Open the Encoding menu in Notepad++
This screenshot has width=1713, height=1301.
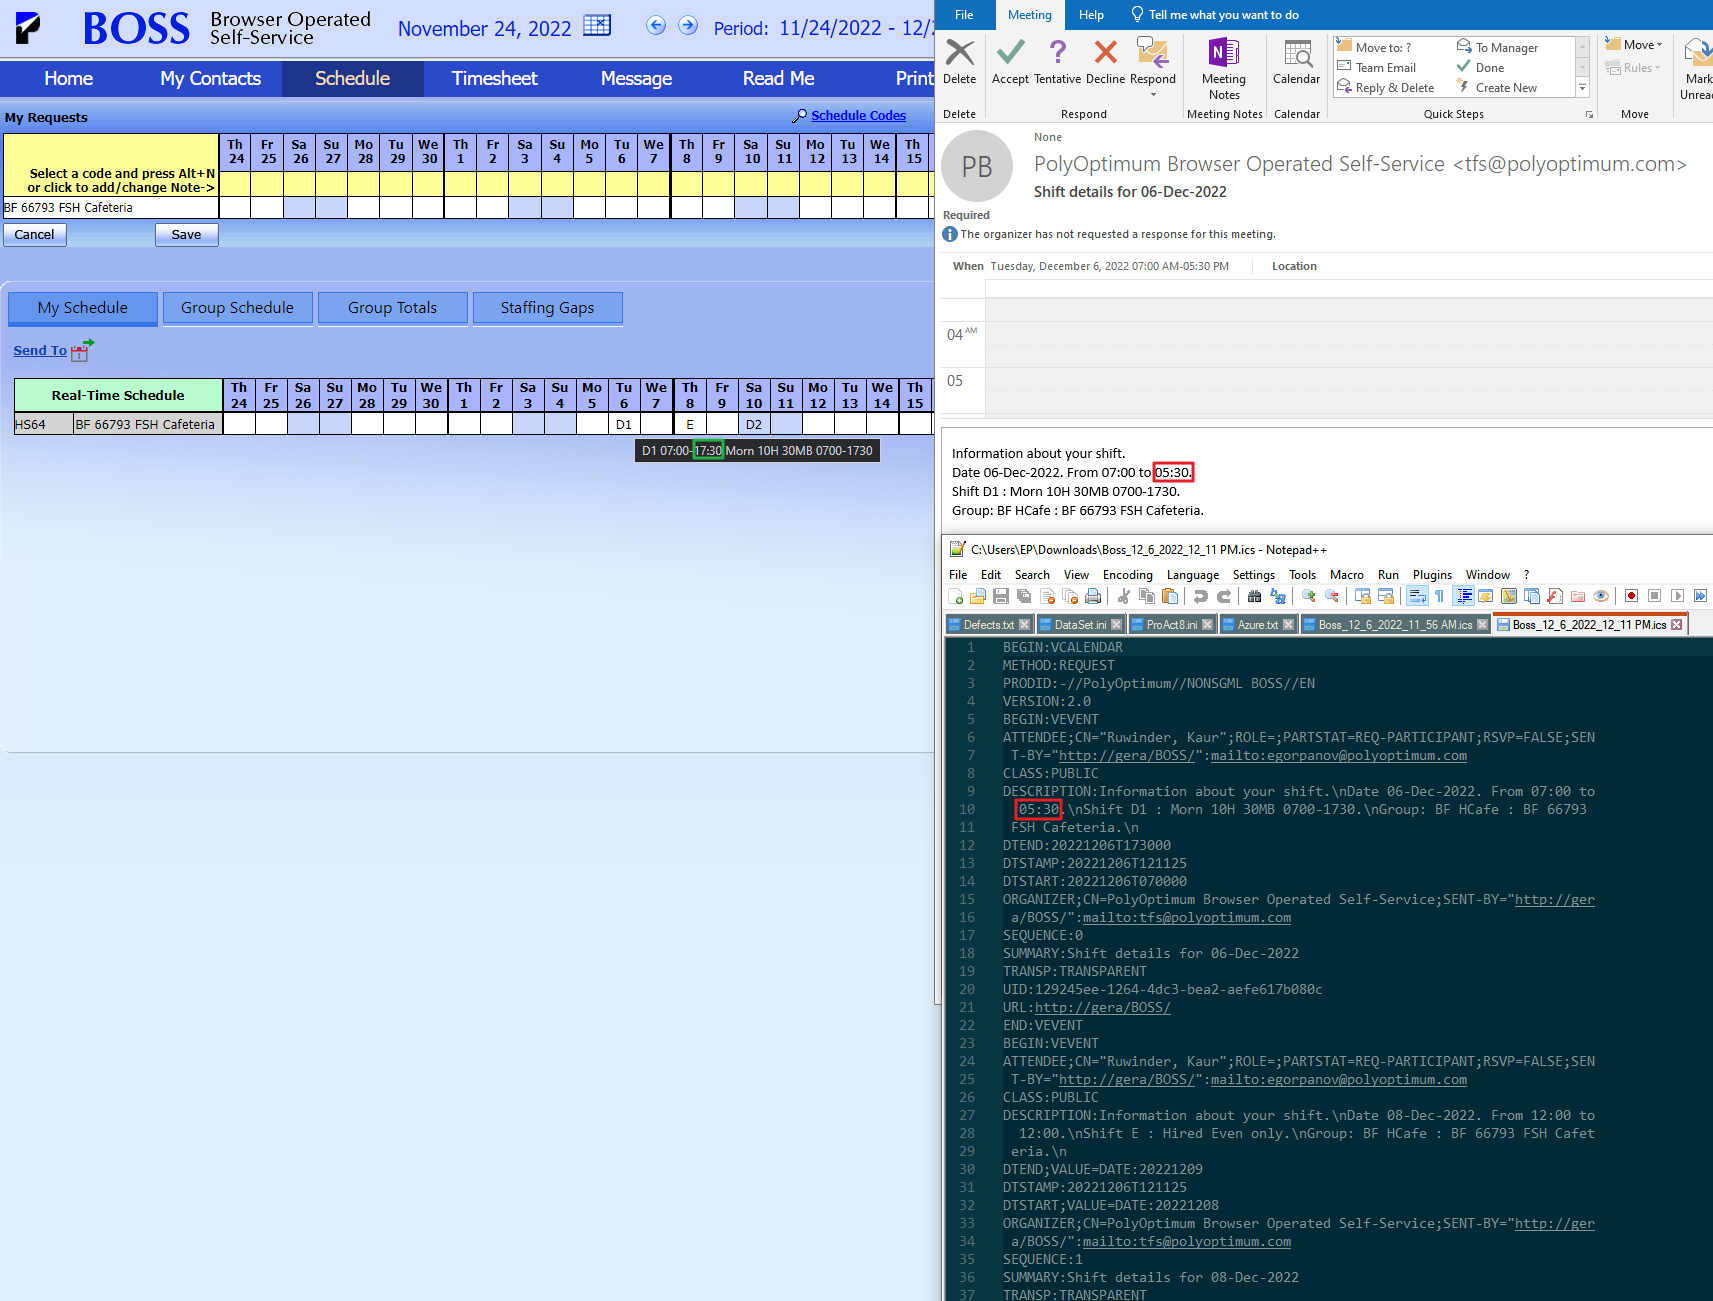1127,575
